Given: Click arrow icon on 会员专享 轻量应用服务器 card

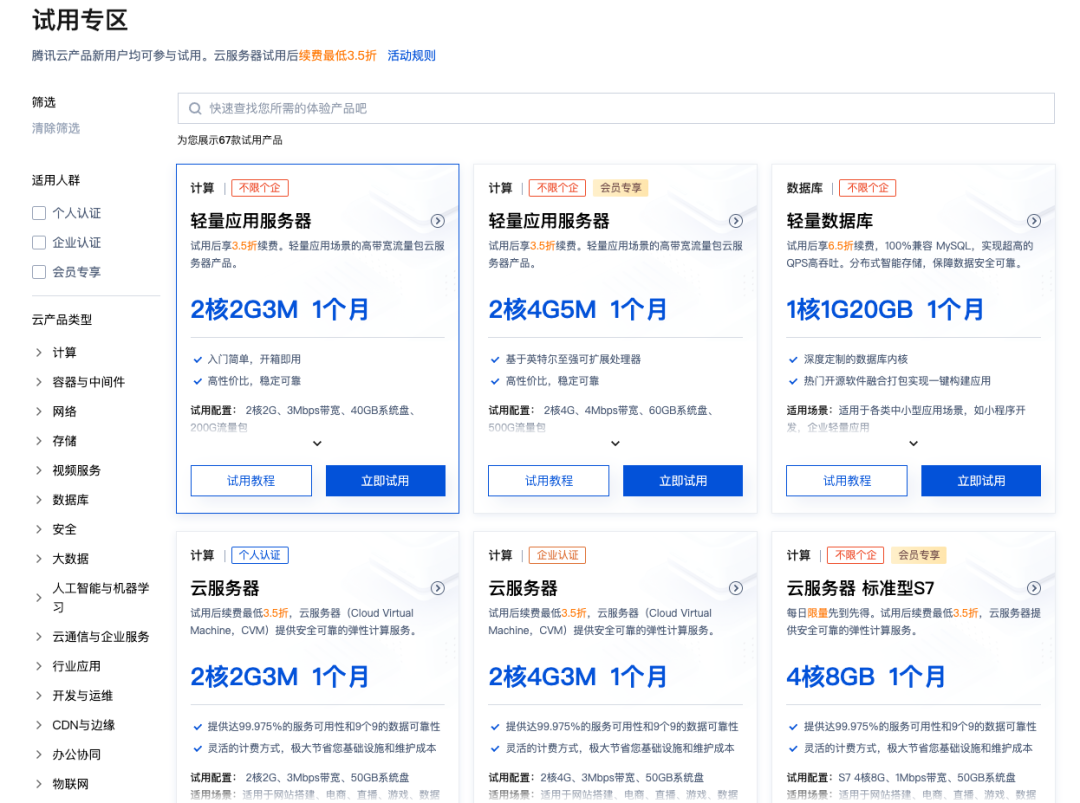Looking at the screenshot, I should click(736, 221).
